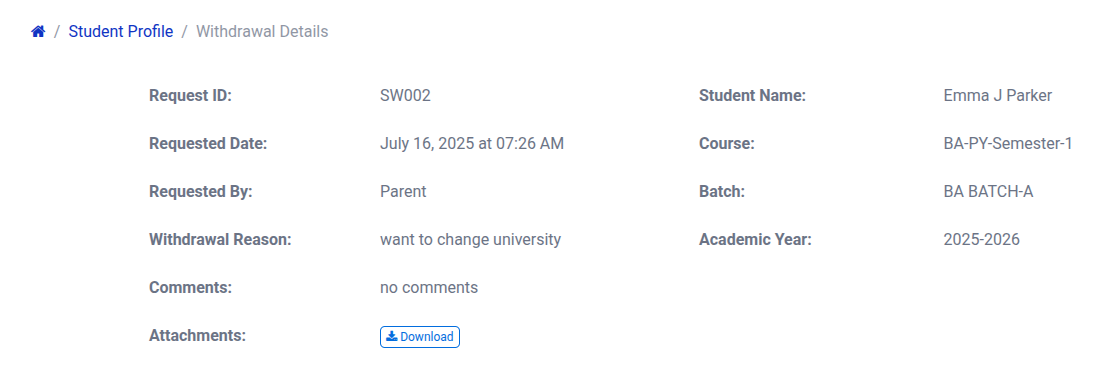Click the no comments text
This screenshot has height=390, width=1120.
tap(429, 288)
